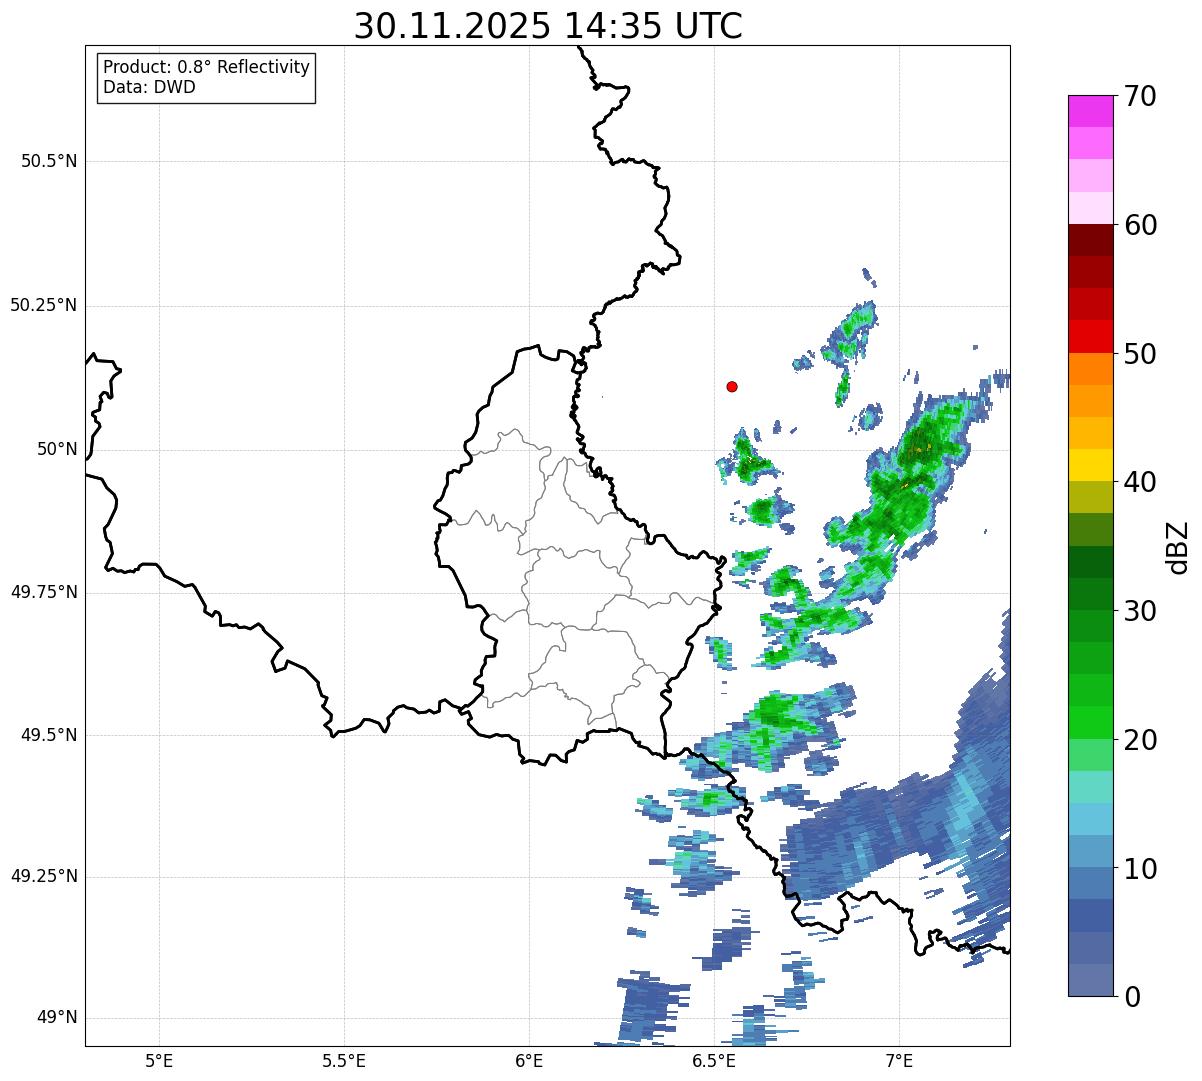This screenshot has height=1081, width=1202.
Task: Pick the yellow colorbar swatch above 40
Action: point(1090,466)
